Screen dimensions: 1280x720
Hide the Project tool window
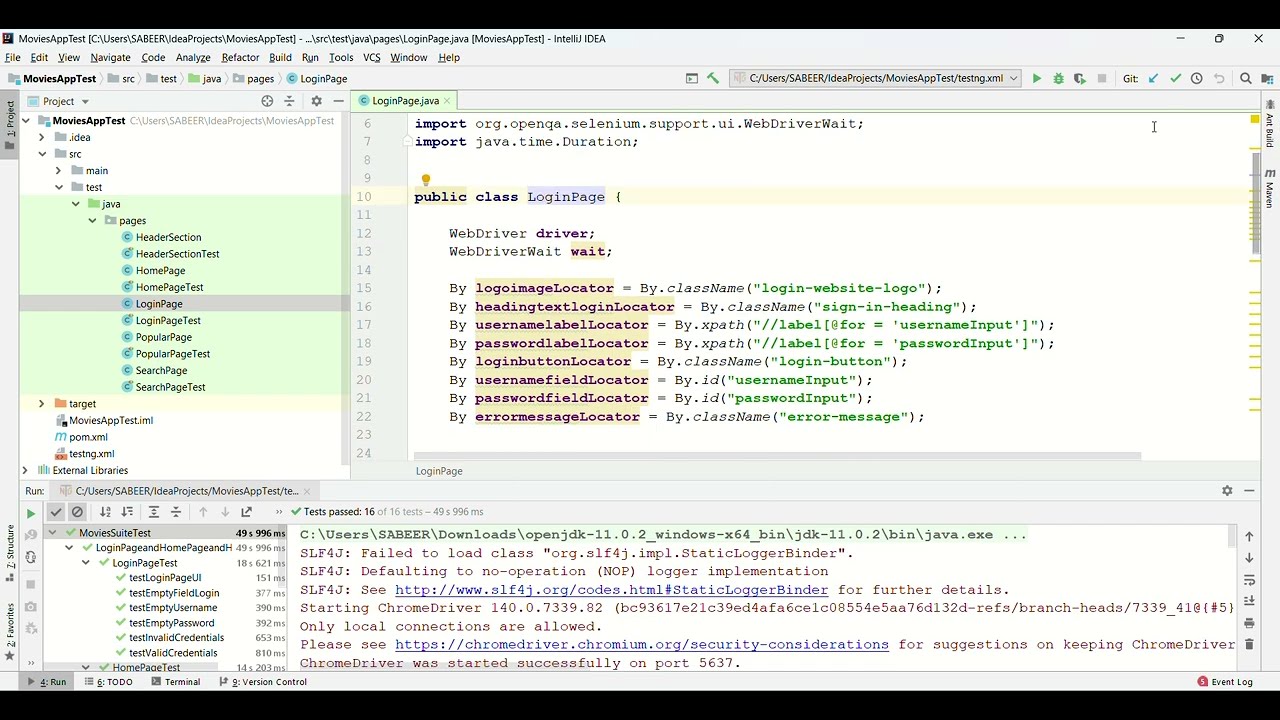(338, 101)
